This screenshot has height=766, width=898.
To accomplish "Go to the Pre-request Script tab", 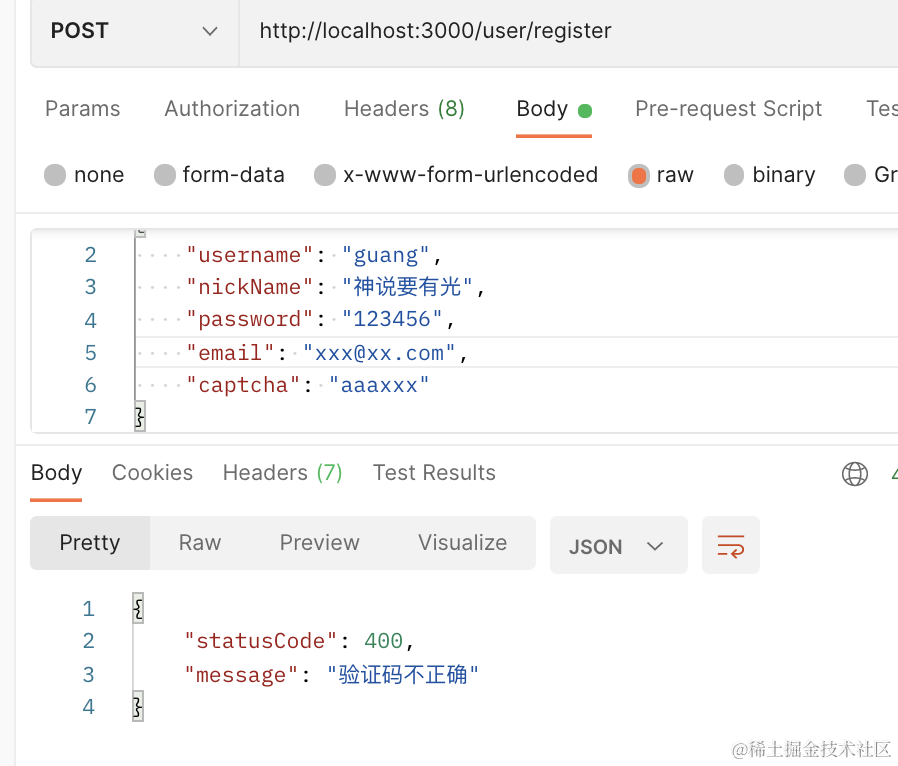I will 728,109.
